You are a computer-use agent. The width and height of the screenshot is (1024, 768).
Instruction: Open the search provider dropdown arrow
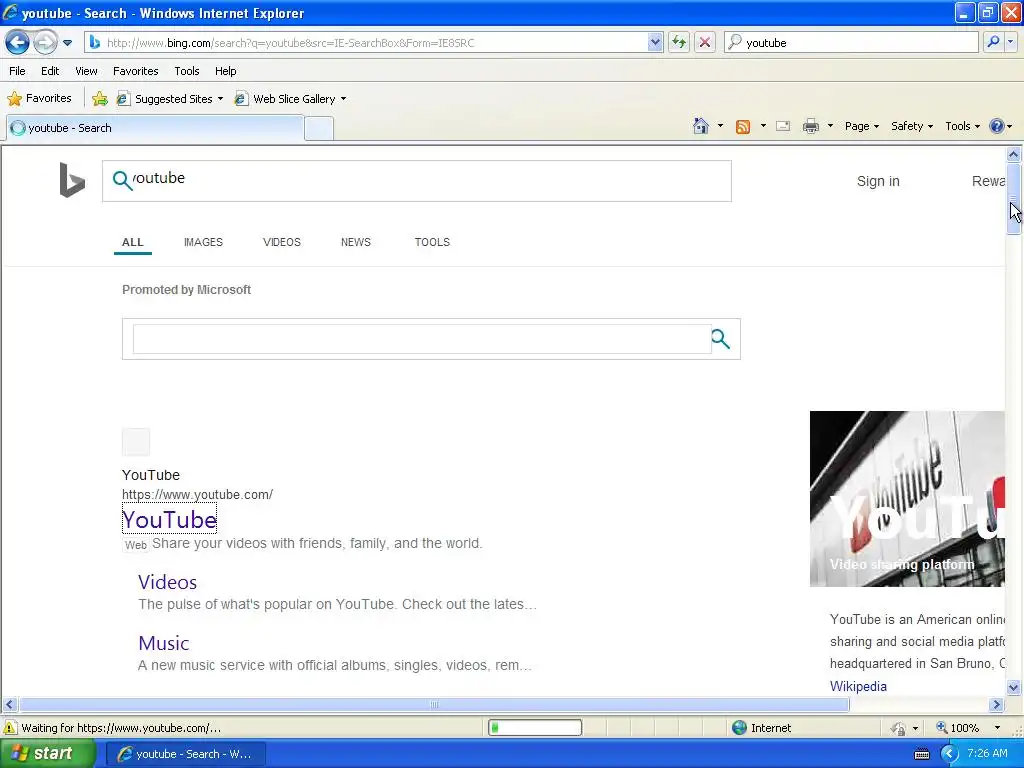1010,42
